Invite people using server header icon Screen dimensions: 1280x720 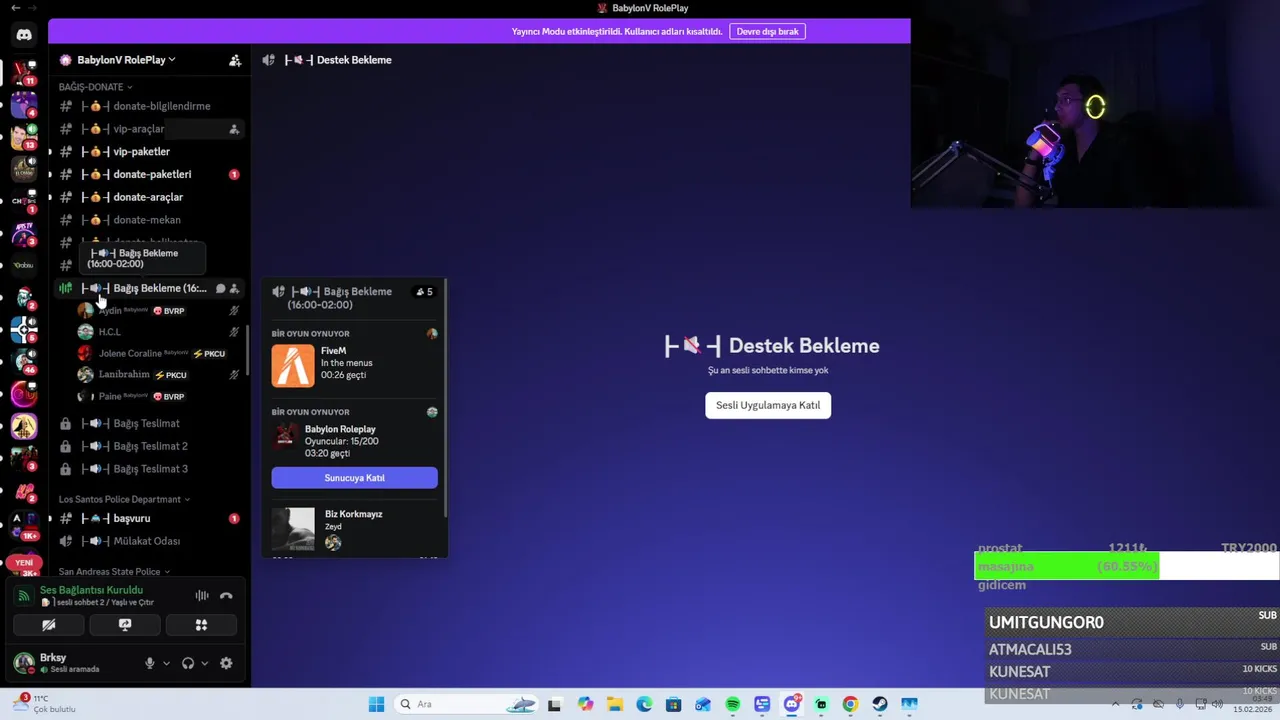(235, 60)
